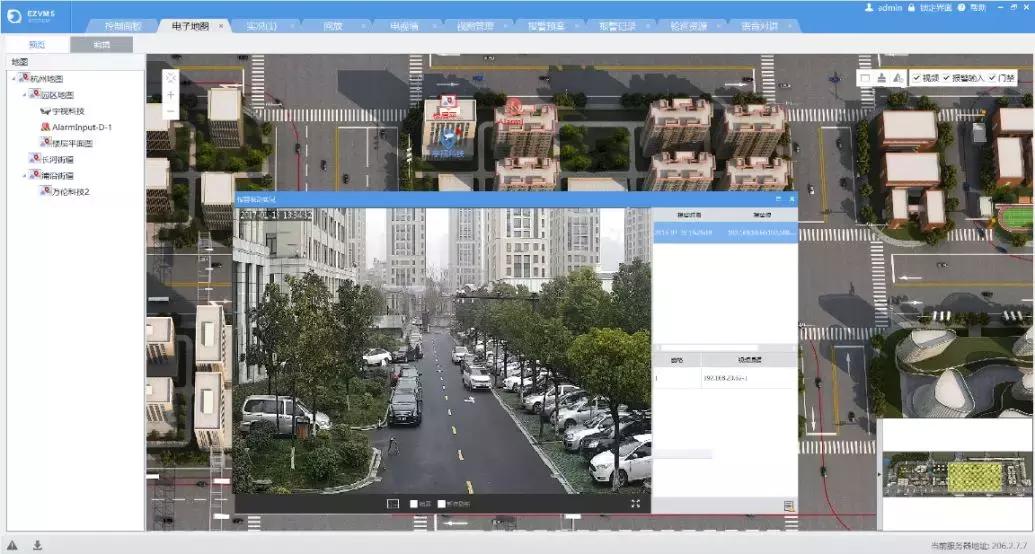The image size is (1035, 554).
Task: Toggle the 视频 checkbox on the map
Action: point(917,78)
